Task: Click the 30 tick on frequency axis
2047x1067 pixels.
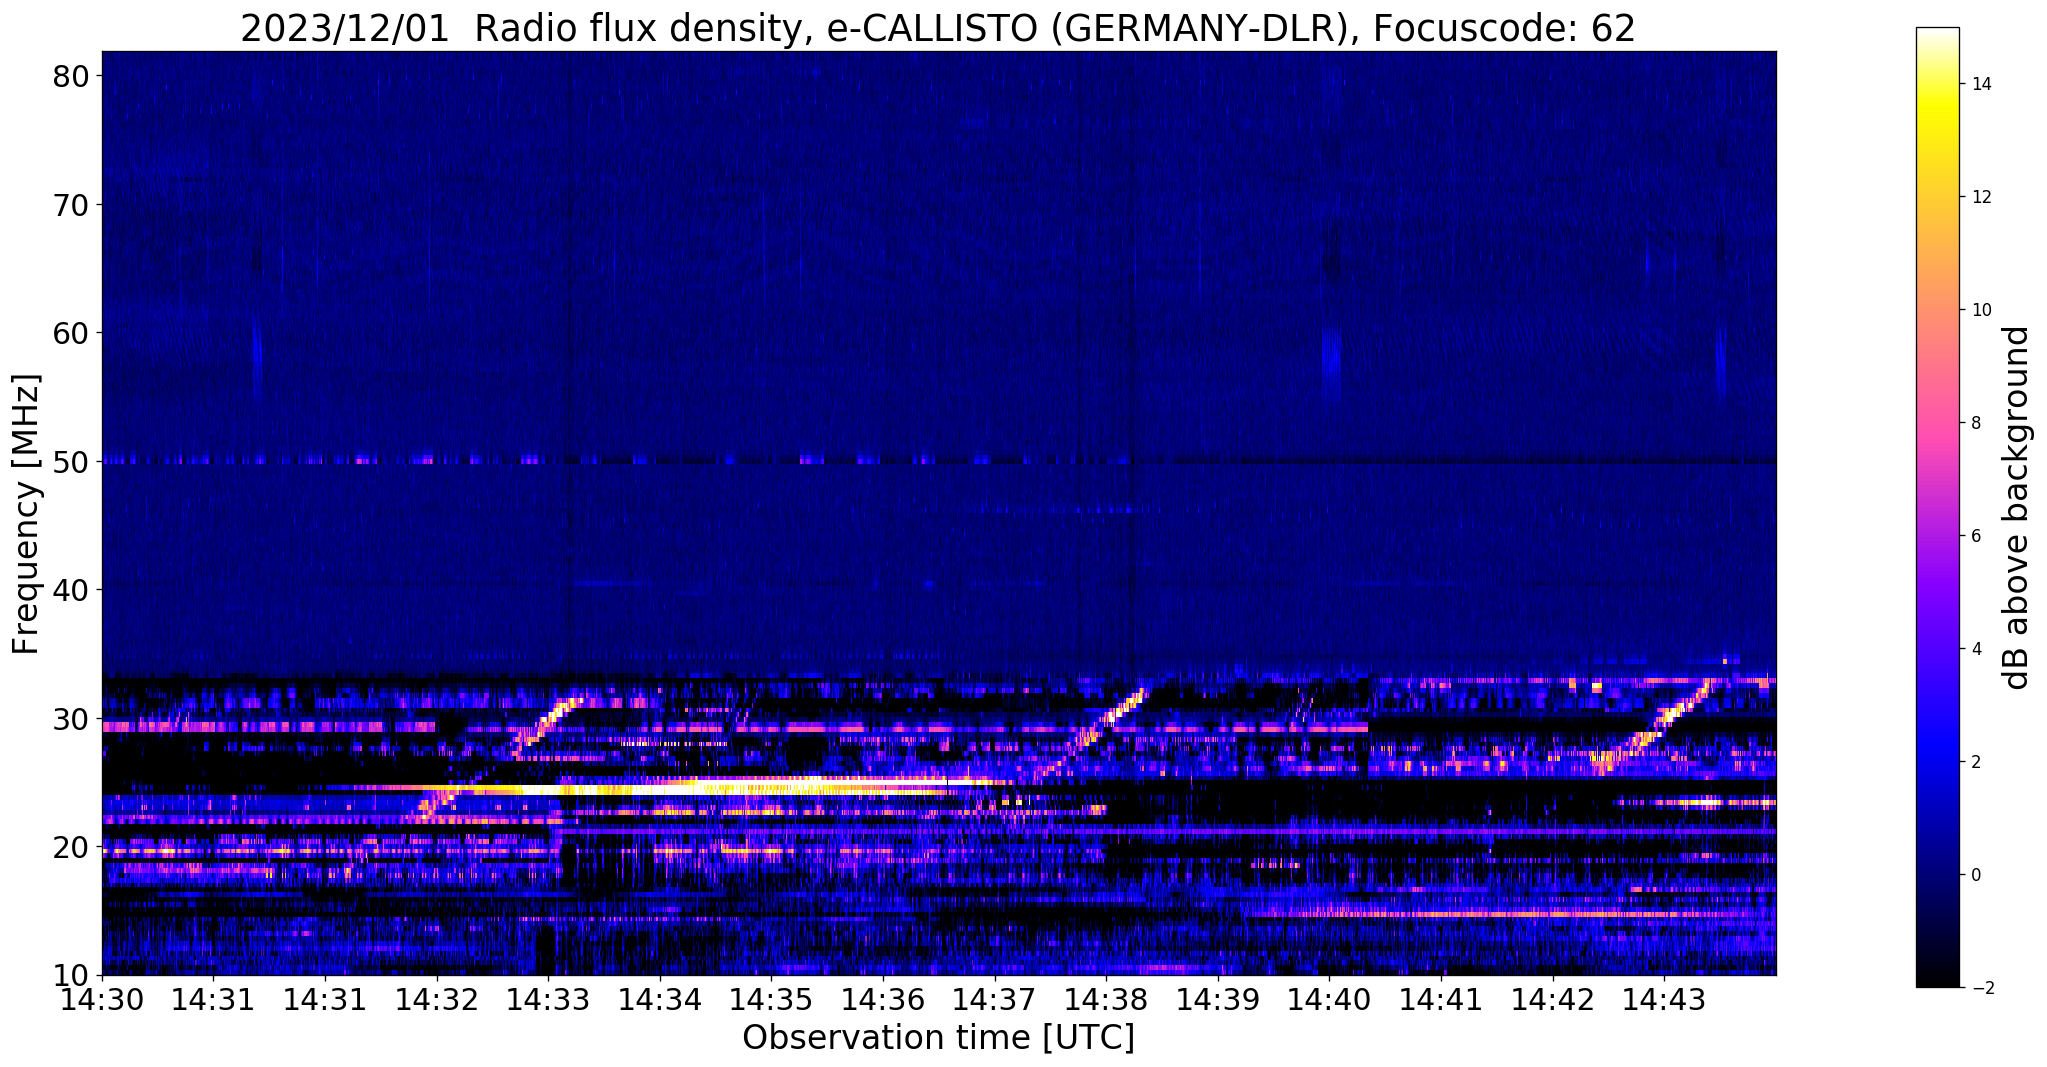Action: 73,718
